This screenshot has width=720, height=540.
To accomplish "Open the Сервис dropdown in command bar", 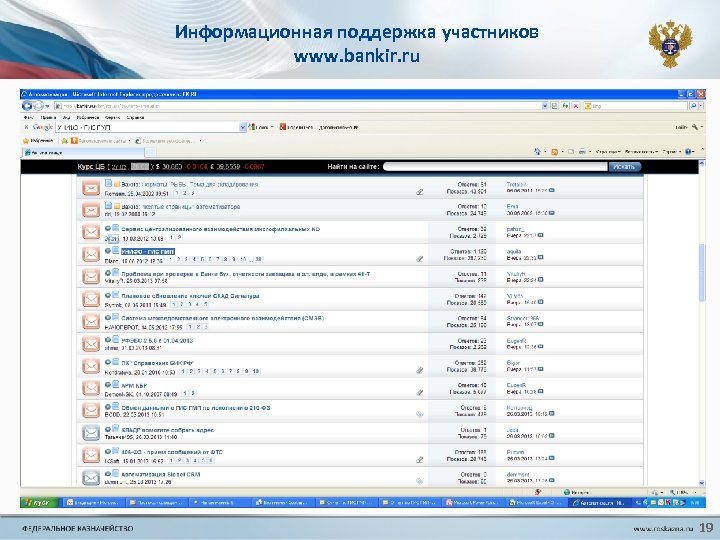I will tap(670, 152).
